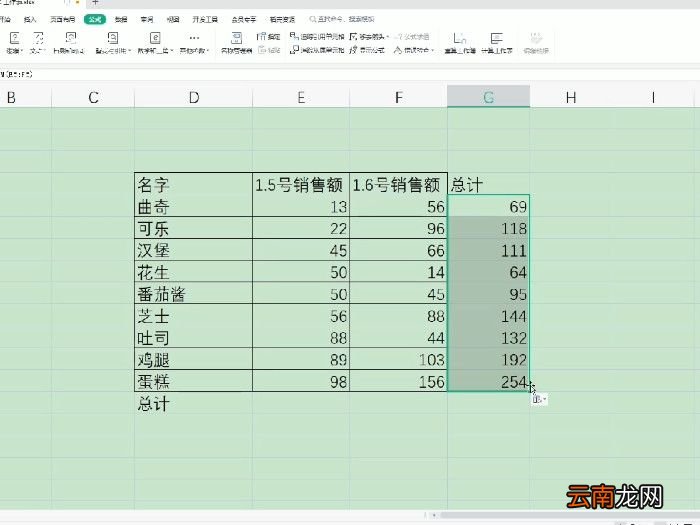This screenshot has width=700, height=525.
Task: Click Recalculate Workbook (重算工作簿) icon
Action: coord(459,38)
